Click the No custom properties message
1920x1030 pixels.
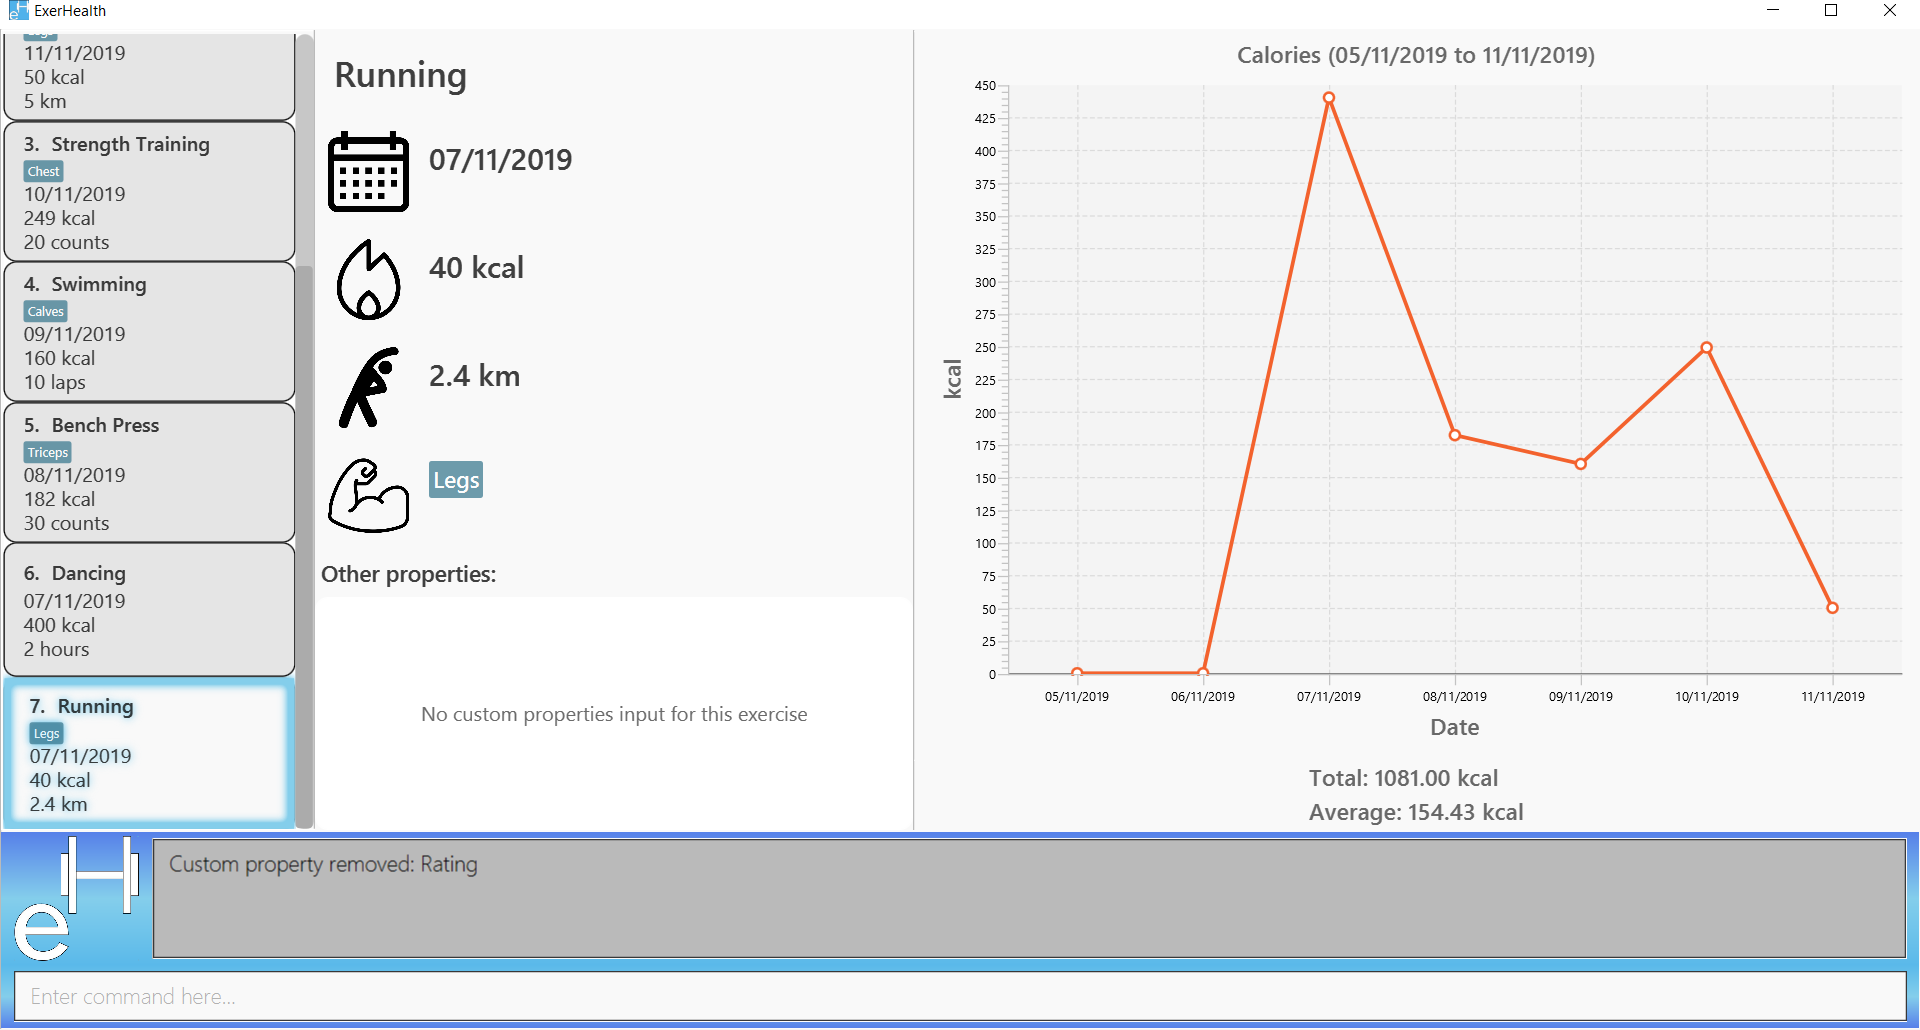(x=614, y=714)
